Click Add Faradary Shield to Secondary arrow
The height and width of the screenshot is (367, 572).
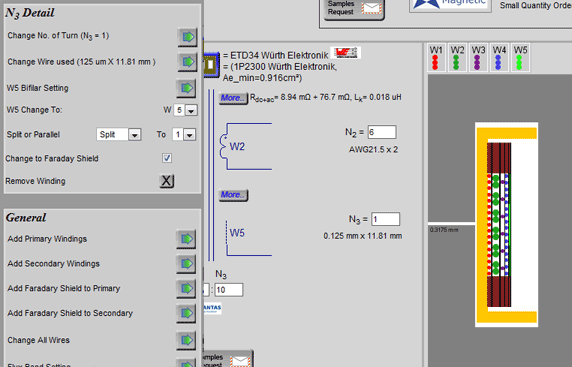pos(186,313)
